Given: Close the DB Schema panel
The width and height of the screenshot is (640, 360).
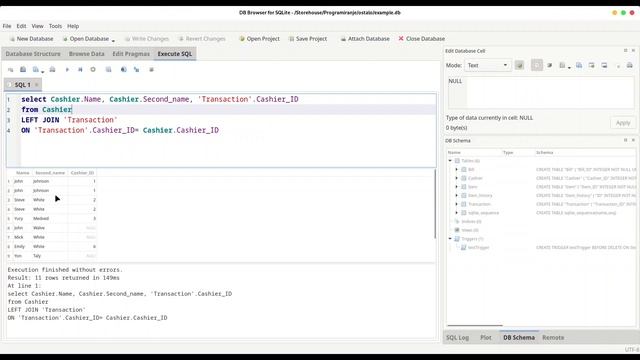Looking at the screenshot, I should point(633,140).
